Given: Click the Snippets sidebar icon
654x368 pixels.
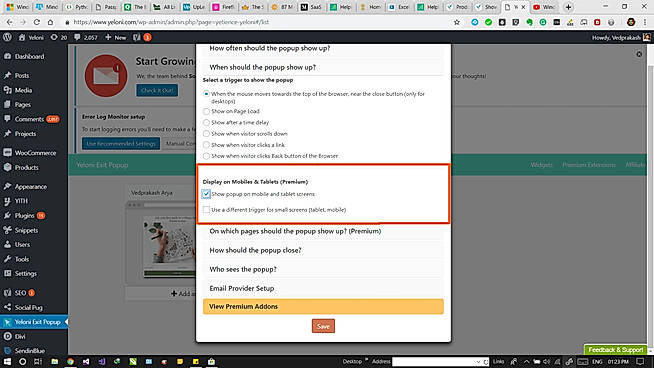Looking at the screenshot, I should tap(8, 230).
